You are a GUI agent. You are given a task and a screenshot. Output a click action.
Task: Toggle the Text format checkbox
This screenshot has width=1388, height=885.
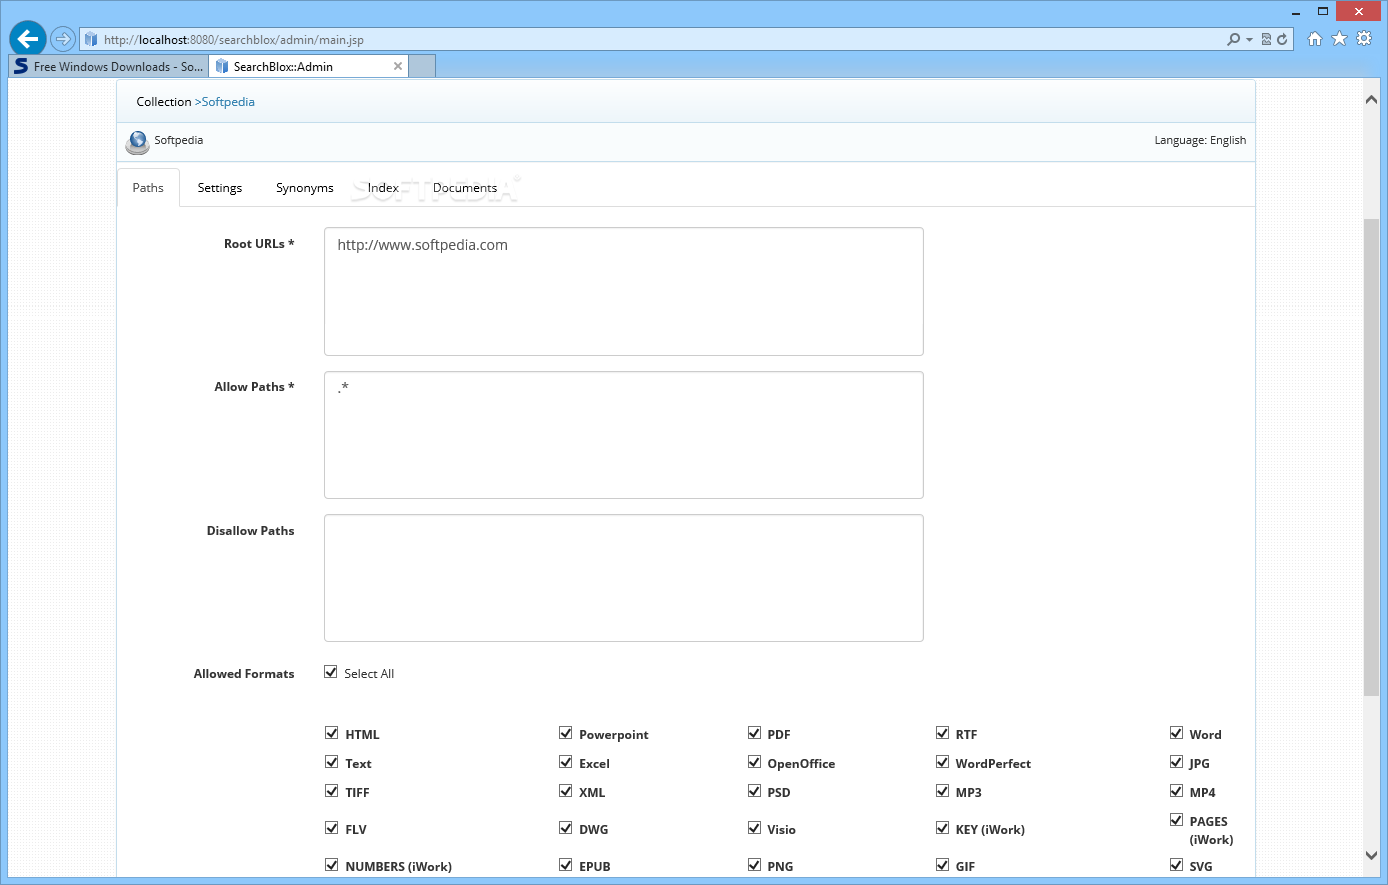coord(332,762)
